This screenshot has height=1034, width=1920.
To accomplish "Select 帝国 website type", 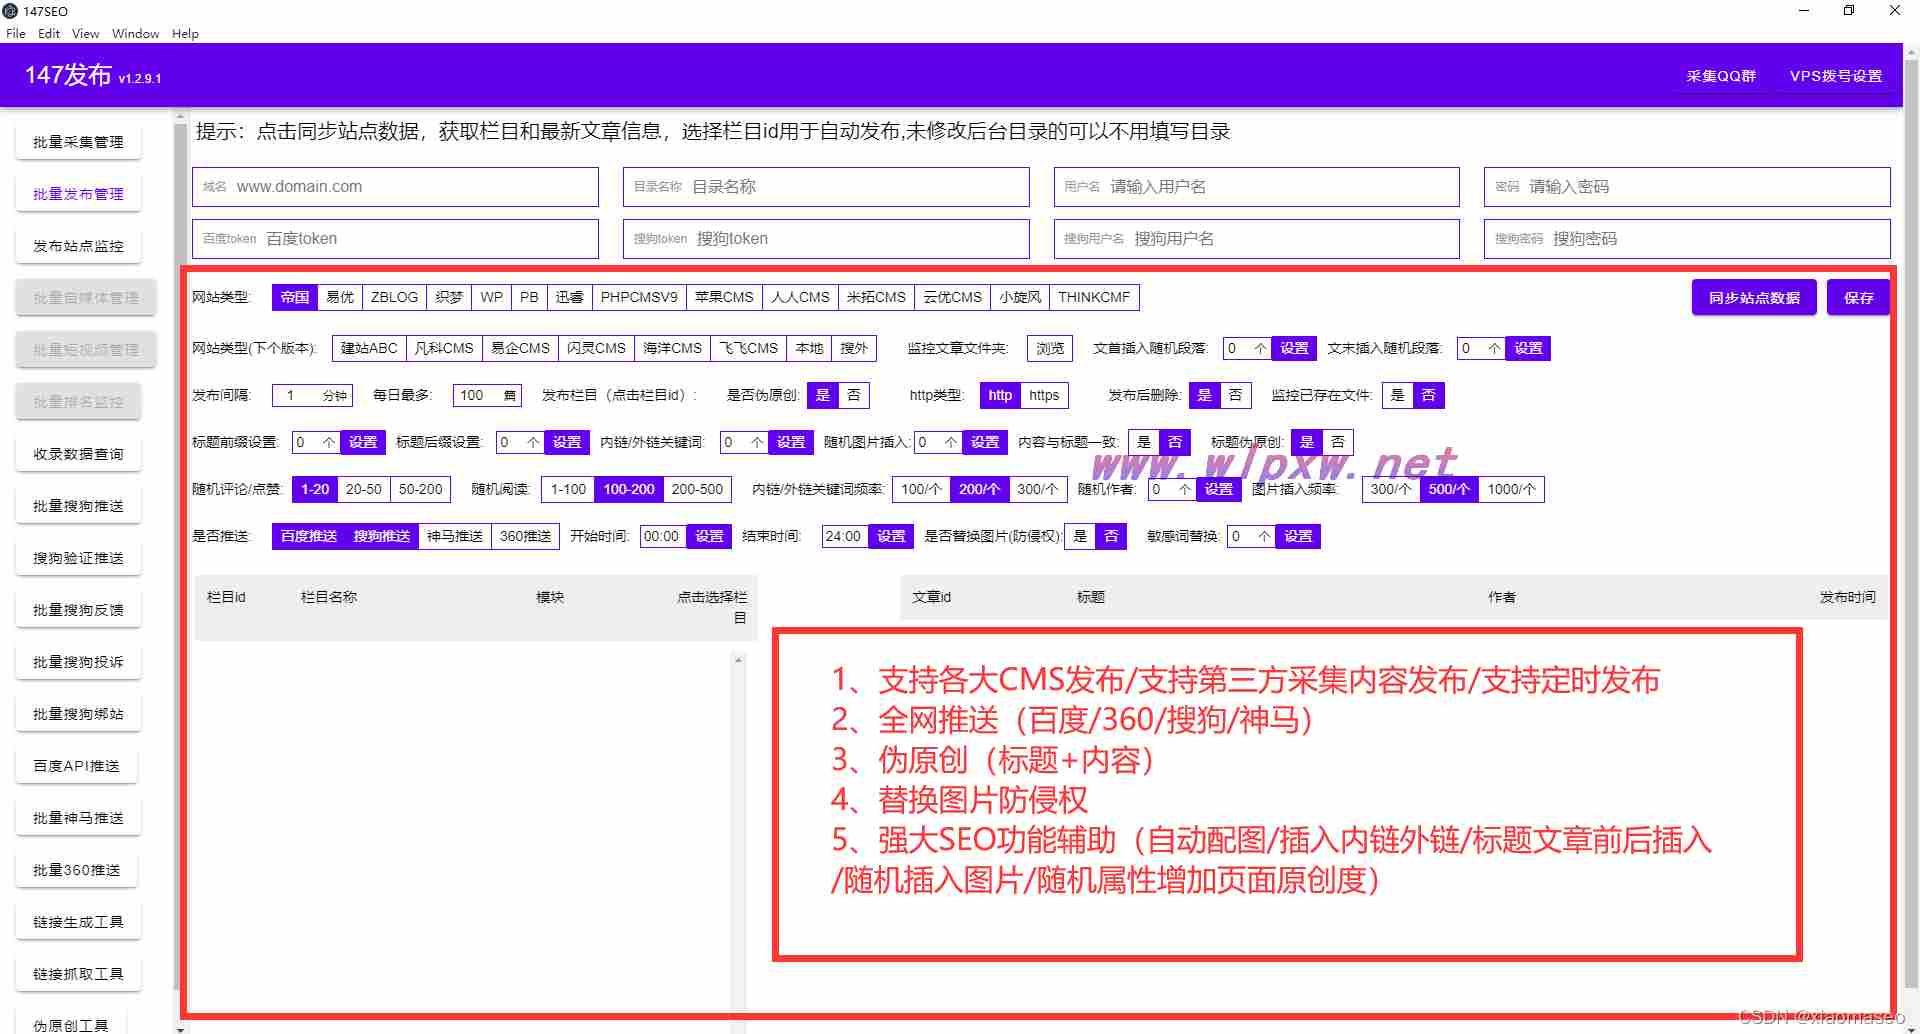I will pos(295,297).
